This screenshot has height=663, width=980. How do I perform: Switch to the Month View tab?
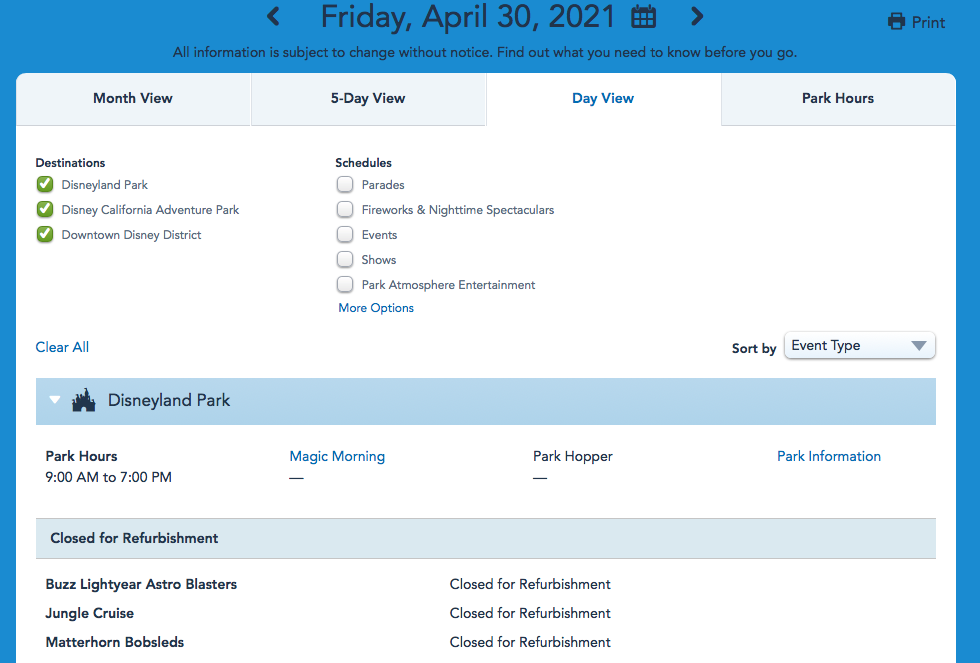(133, 98)
